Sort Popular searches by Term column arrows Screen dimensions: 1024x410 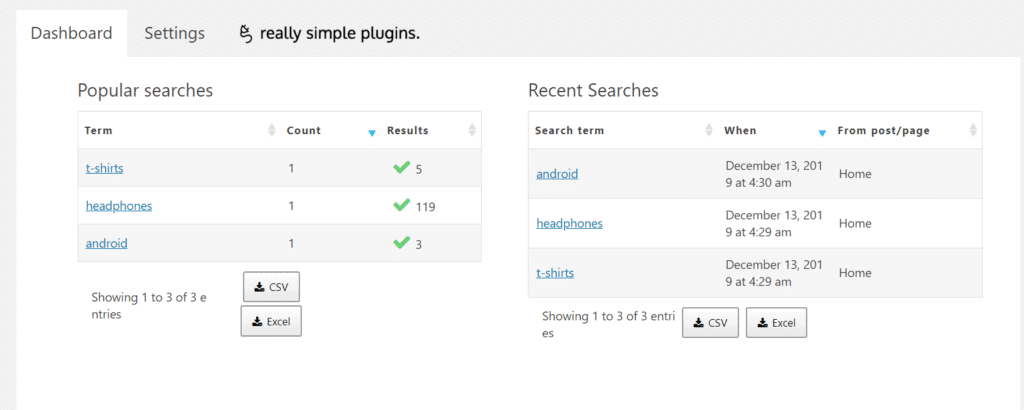[x=272, y=131]
